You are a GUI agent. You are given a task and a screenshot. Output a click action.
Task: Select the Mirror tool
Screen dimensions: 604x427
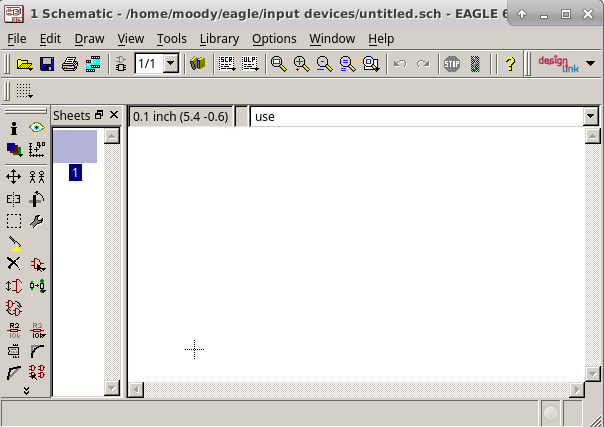(13, 199)
